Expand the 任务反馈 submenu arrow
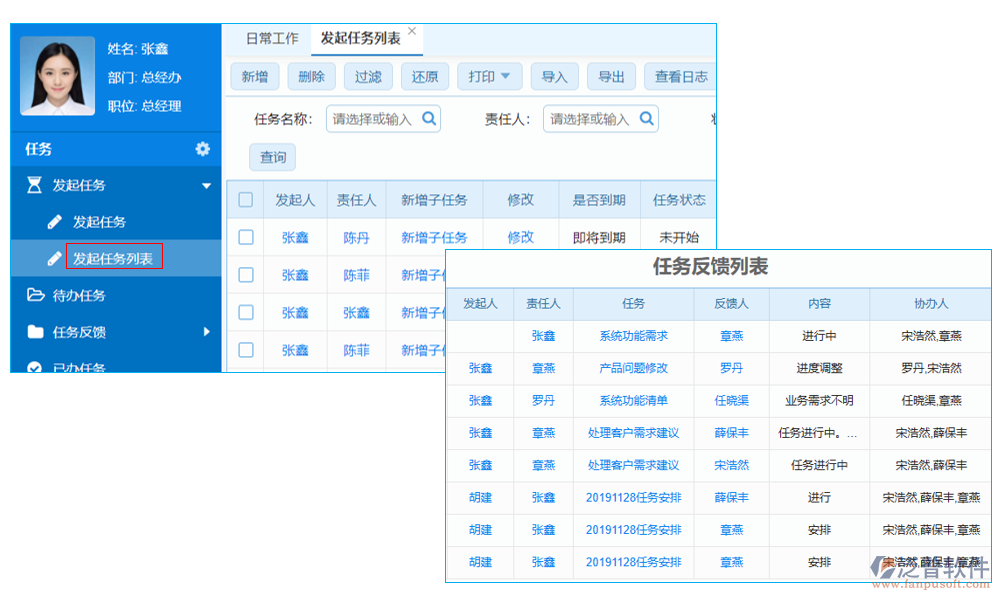The height and width of the screenshot is (600, 1000). click(206, 331)
